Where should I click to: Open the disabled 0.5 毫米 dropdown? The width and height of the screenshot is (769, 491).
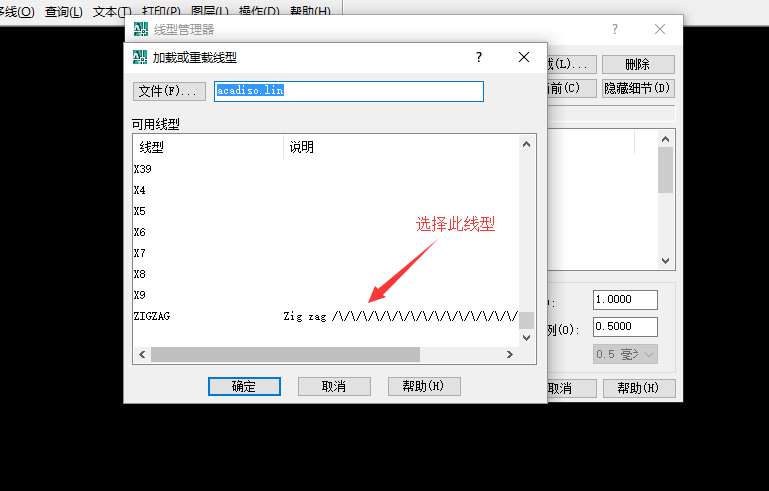(x=625, y=354)
